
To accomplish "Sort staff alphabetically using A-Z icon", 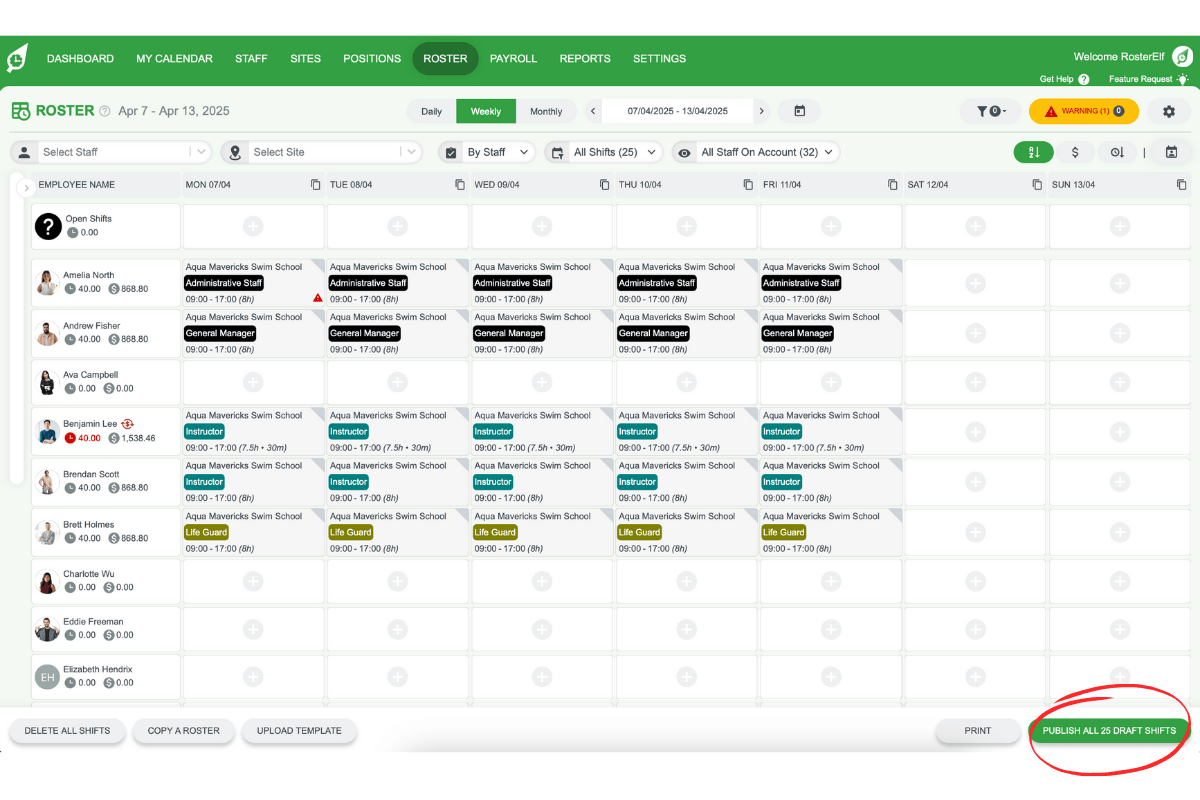I will [x=1033, y=152].
